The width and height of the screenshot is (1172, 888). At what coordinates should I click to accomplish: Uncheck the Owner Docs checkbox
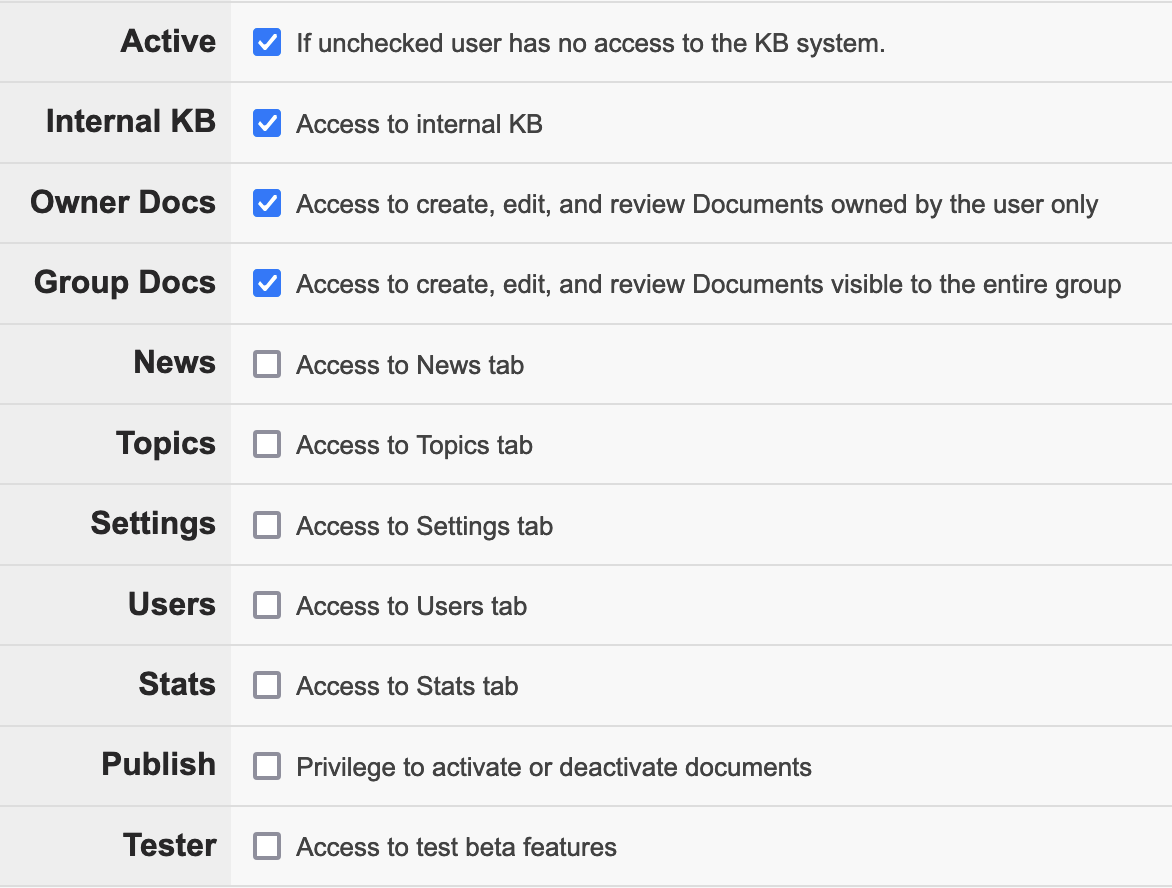coord(267,203)
